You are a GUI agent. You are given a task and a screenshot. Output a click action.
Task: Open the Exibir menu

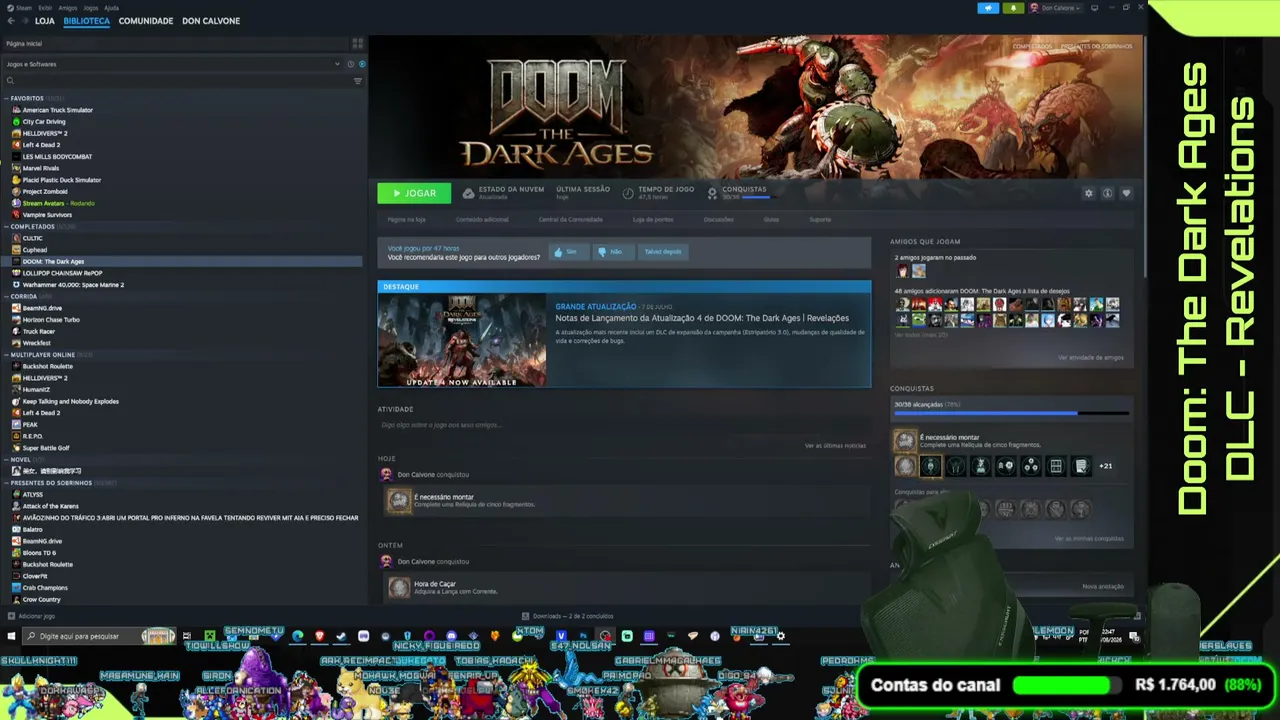45,8
